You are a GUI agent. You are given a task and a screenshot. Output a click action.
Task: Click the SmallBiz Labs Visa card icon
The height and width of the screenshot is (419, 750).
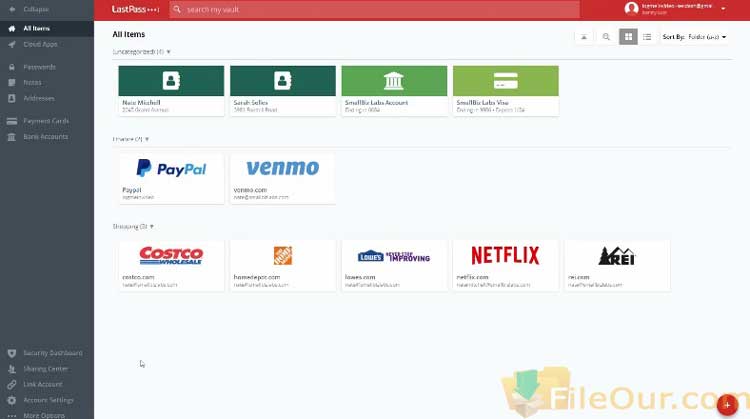506,81
